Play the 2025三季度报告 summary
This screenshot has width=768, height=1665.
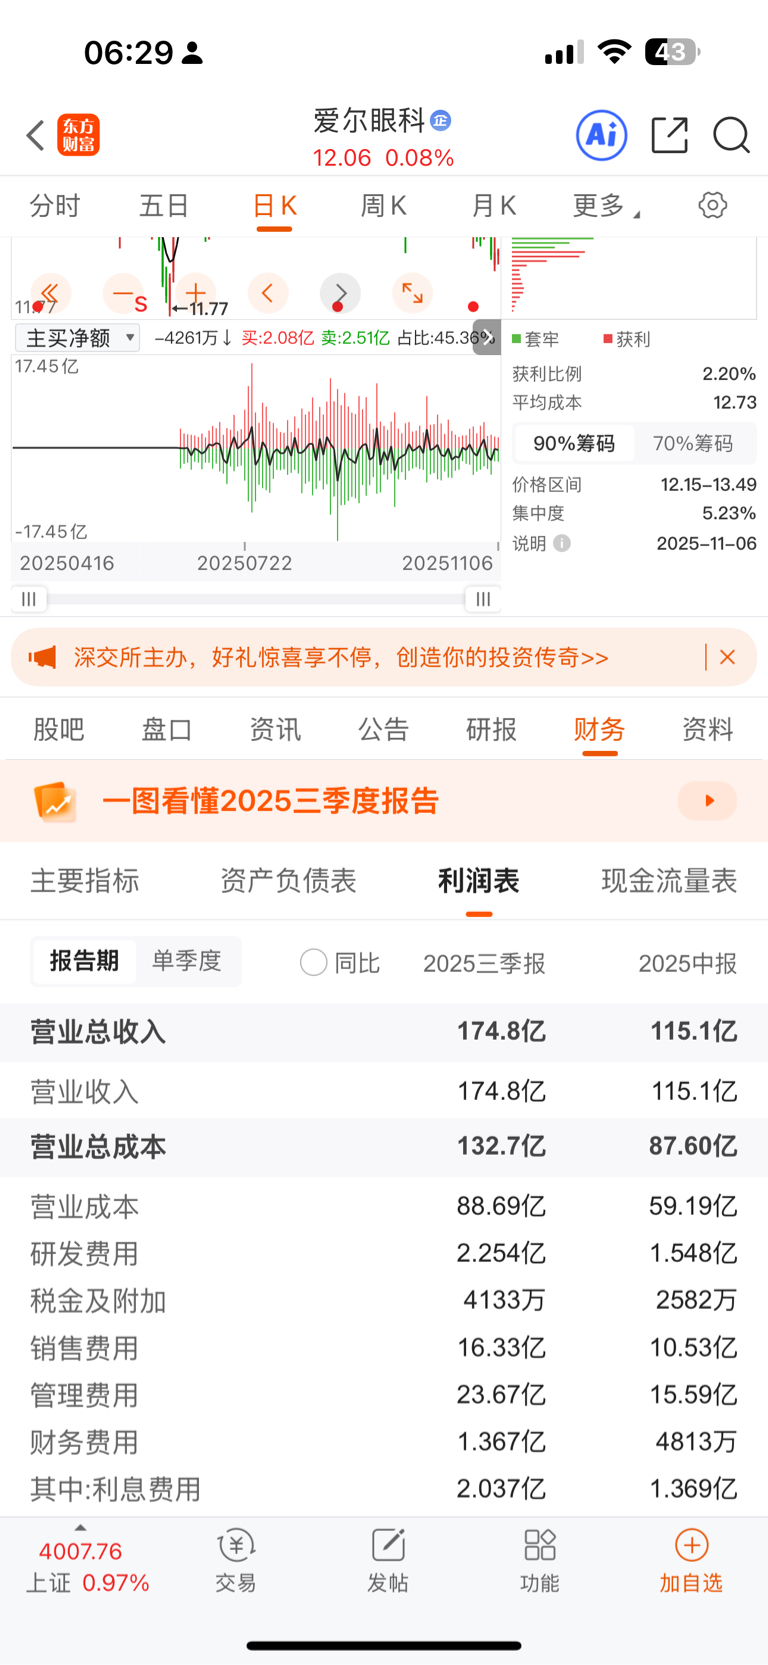point(708,801)
